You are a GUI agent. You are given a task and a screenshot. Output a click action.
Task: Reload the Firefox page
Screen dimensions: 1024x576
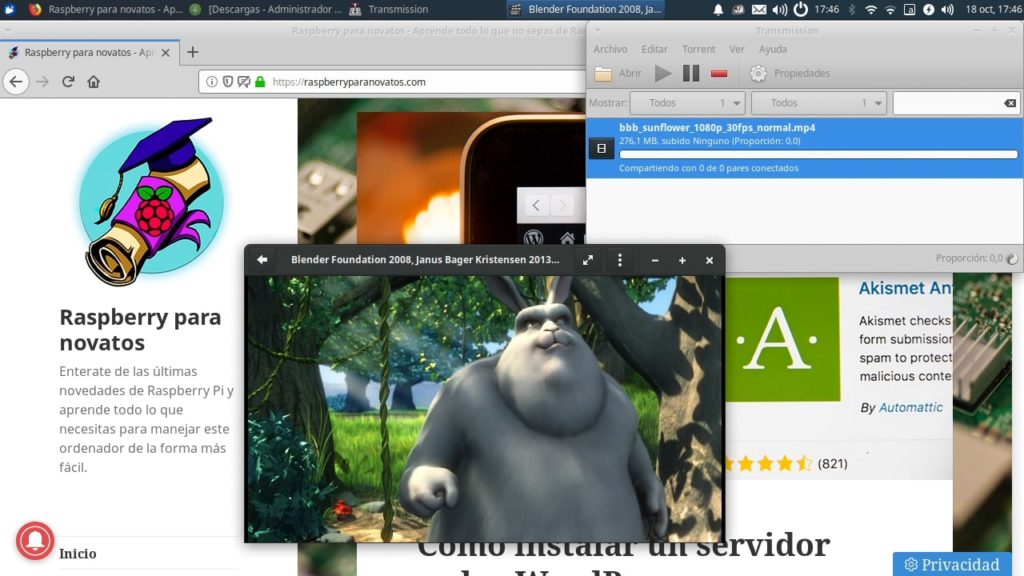point(68,82)
